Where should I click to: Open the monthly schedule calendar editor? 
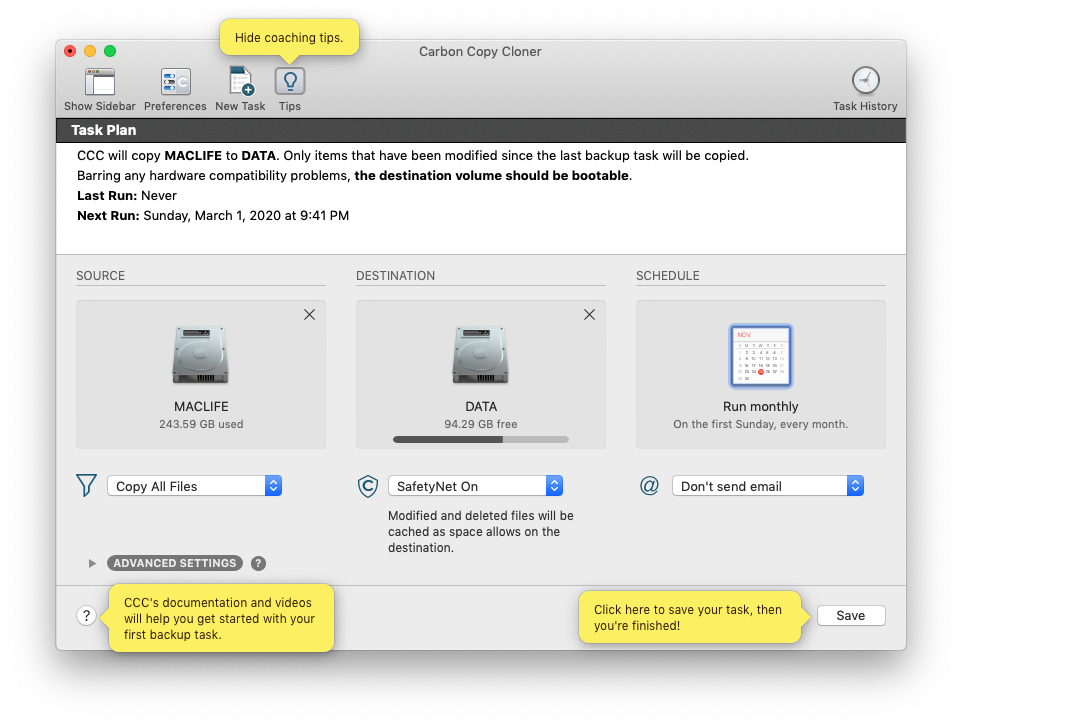[760, 356]
